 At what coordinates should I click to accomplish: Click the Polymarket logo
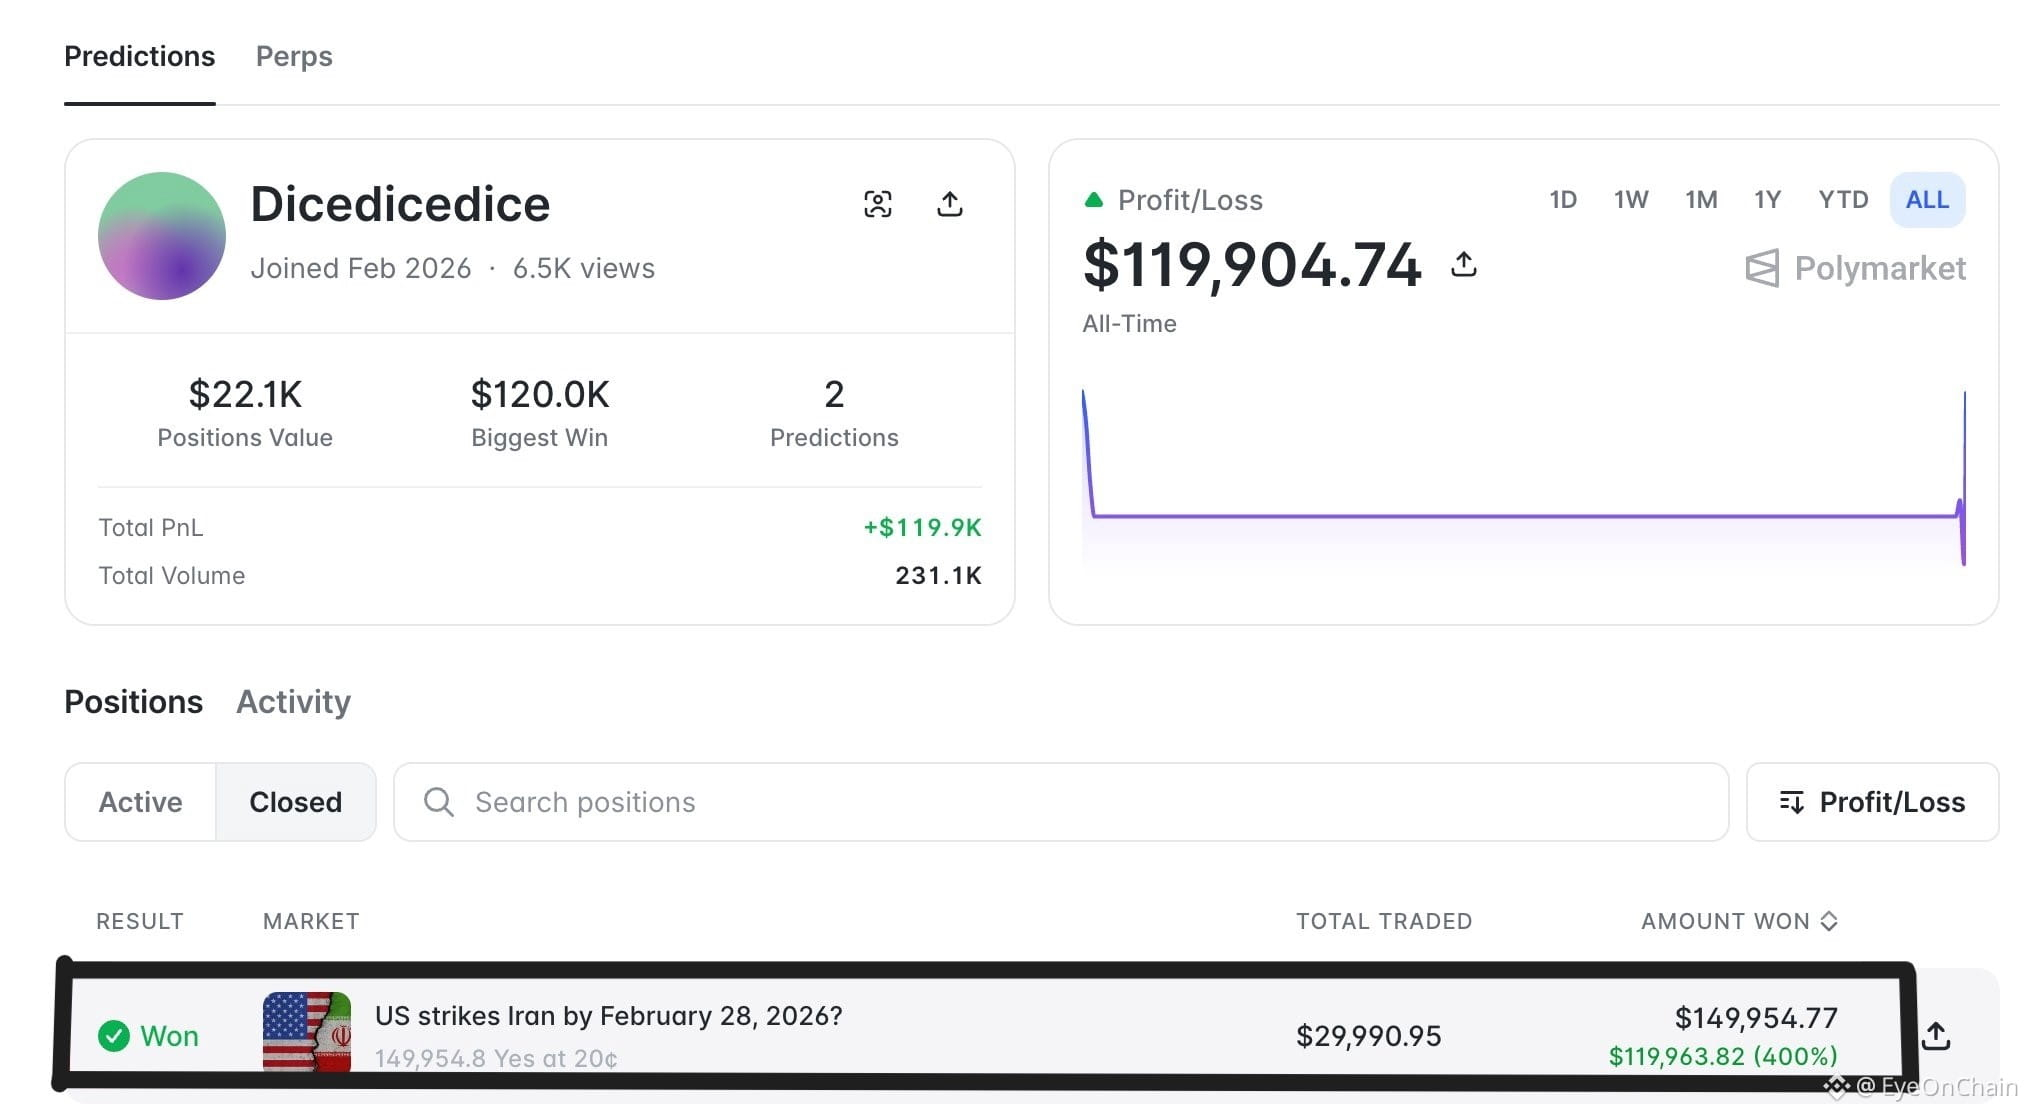[1855, 268]
